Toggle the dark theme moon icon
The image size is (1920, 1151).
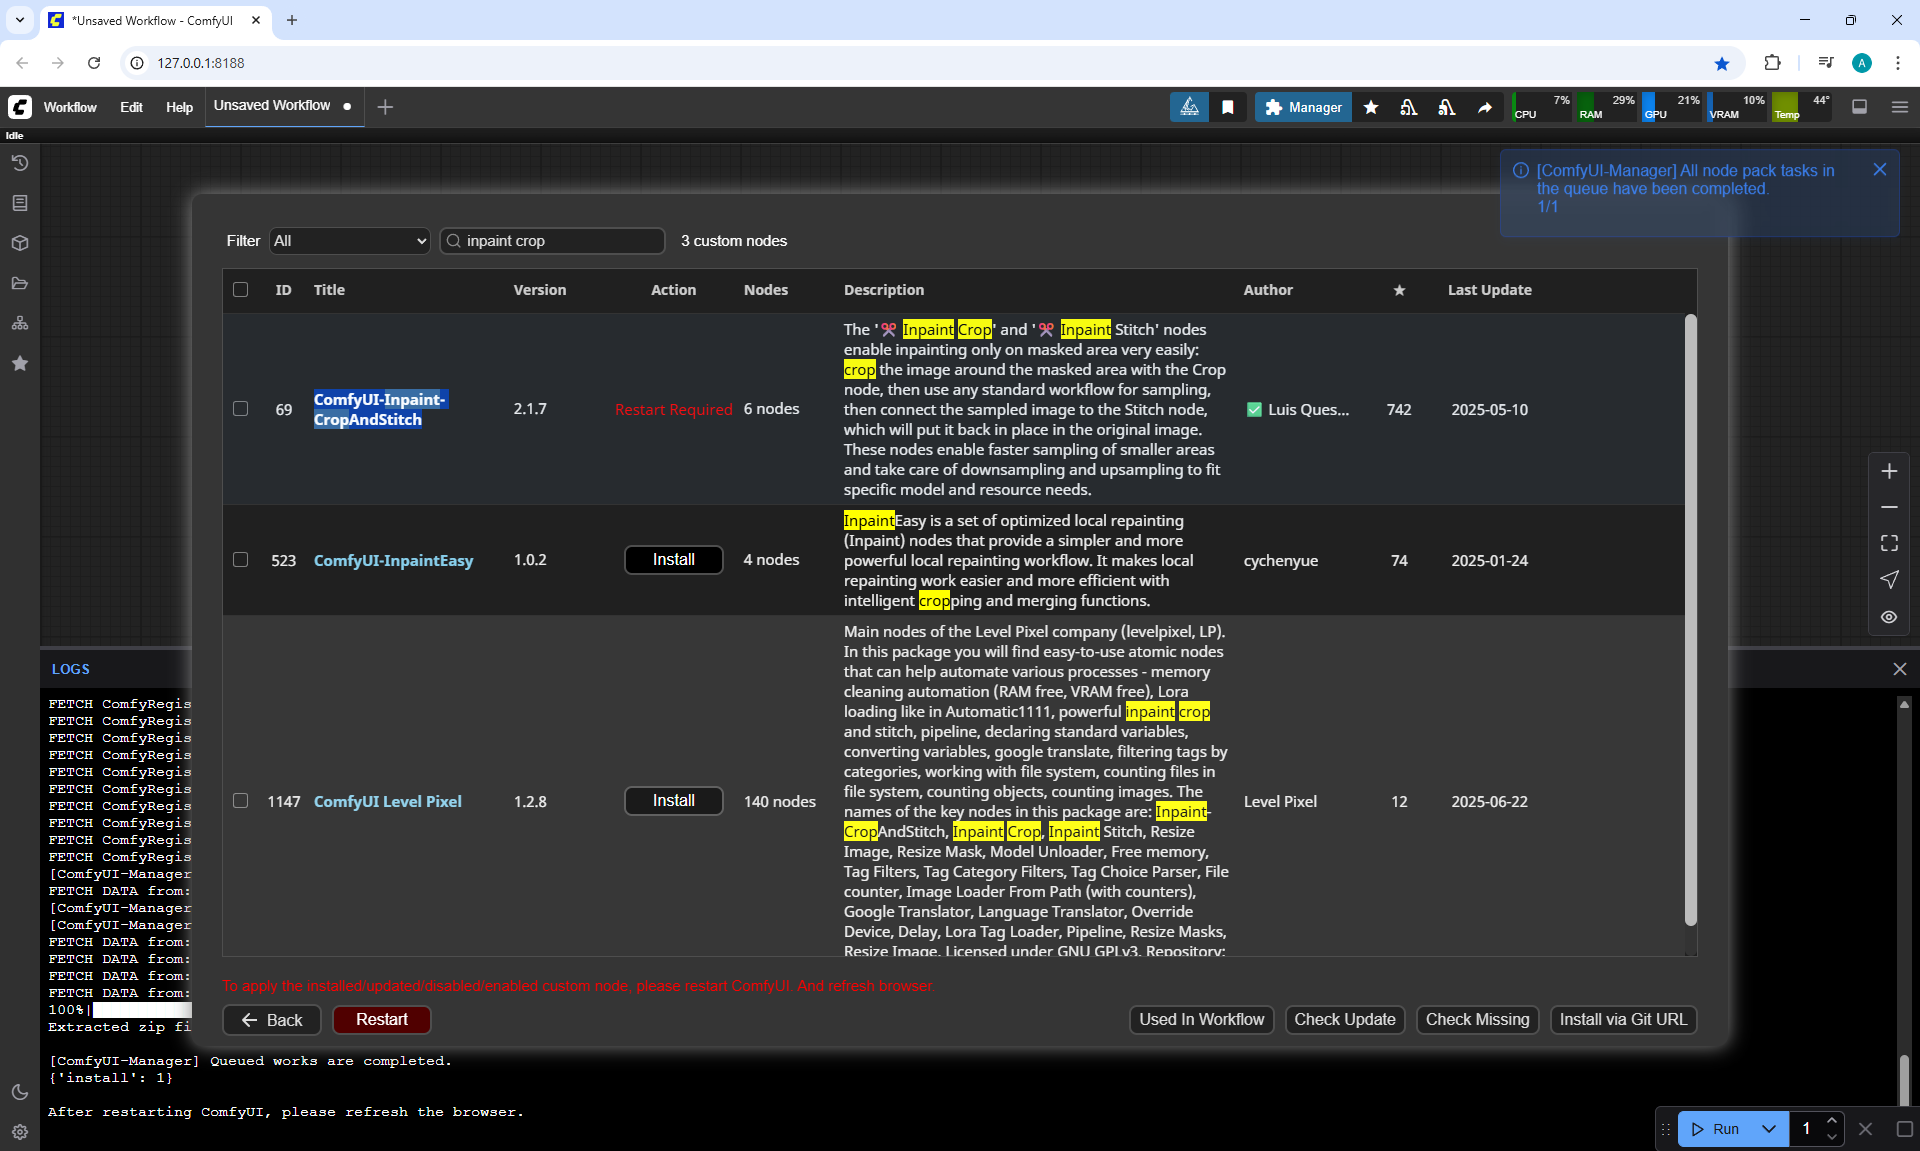pos(20,1092)
